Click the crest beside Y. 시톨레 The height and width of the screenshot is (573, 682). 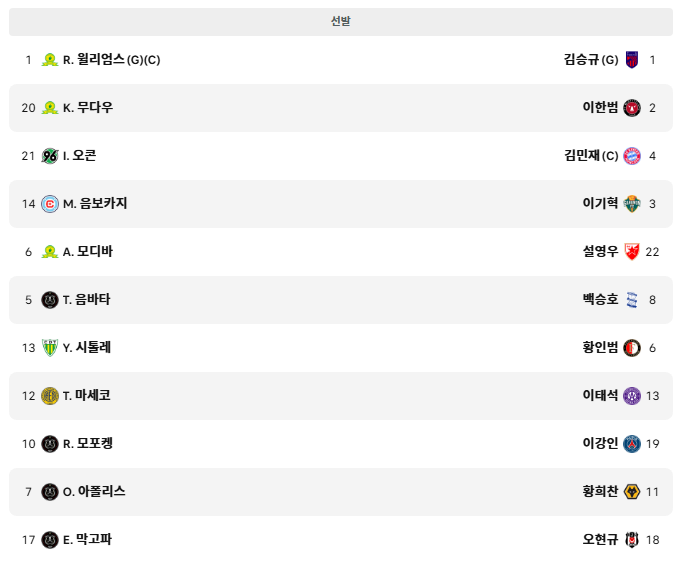pos(50,348)
